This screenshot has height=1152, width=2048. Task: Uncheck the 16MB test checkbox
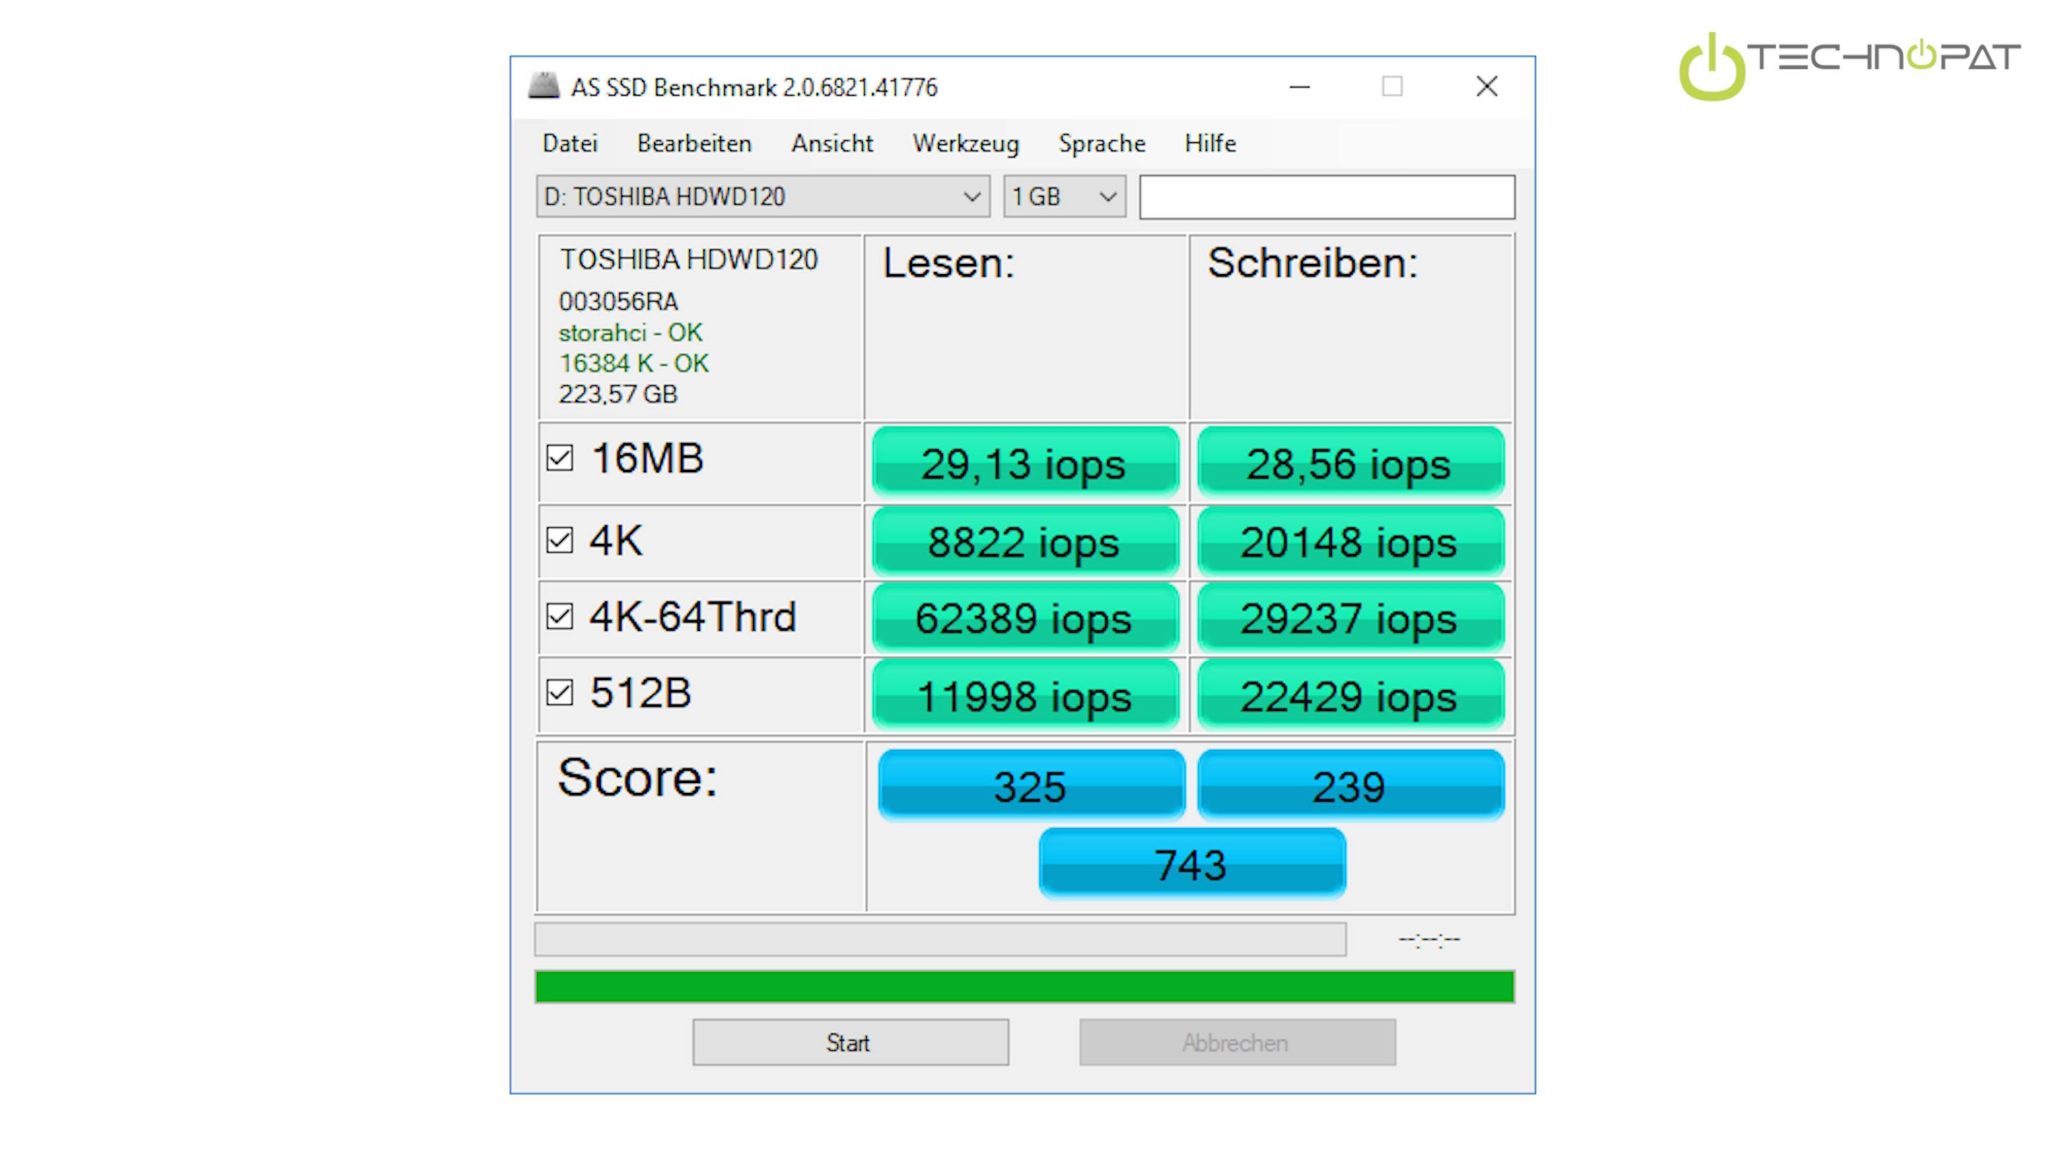coord(560,458)
